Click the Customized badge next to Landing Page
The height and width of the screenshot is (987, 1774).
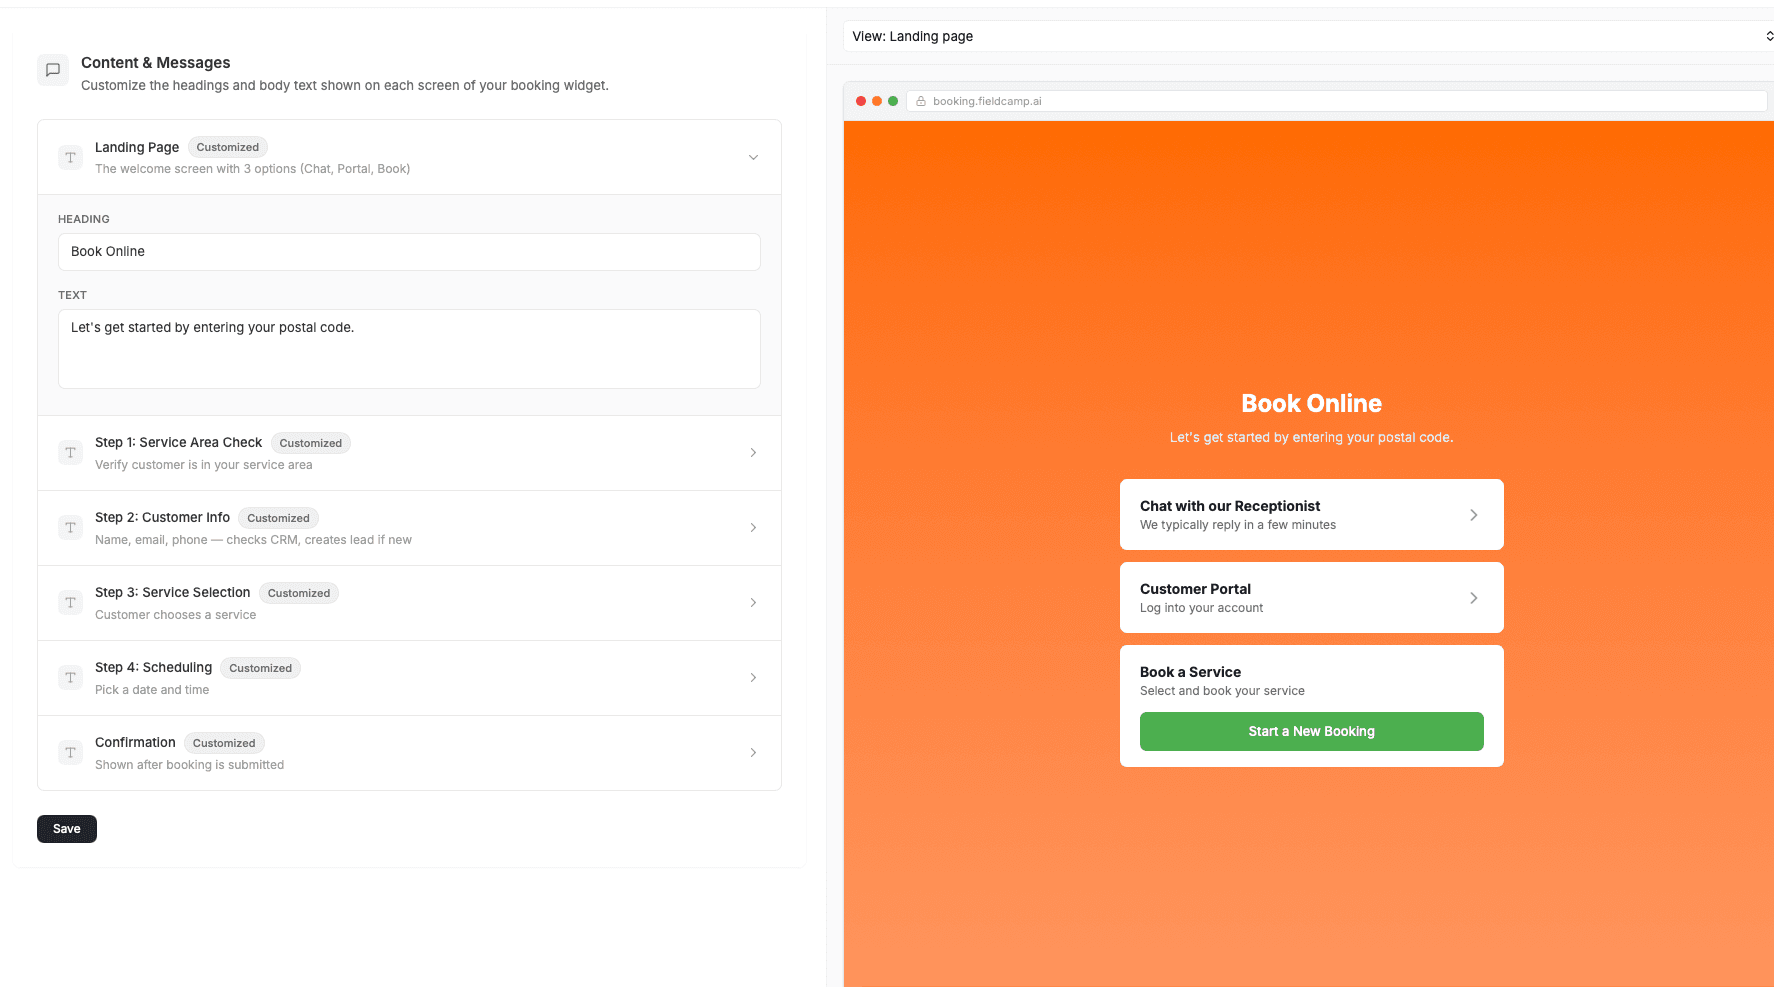point(227,147)
